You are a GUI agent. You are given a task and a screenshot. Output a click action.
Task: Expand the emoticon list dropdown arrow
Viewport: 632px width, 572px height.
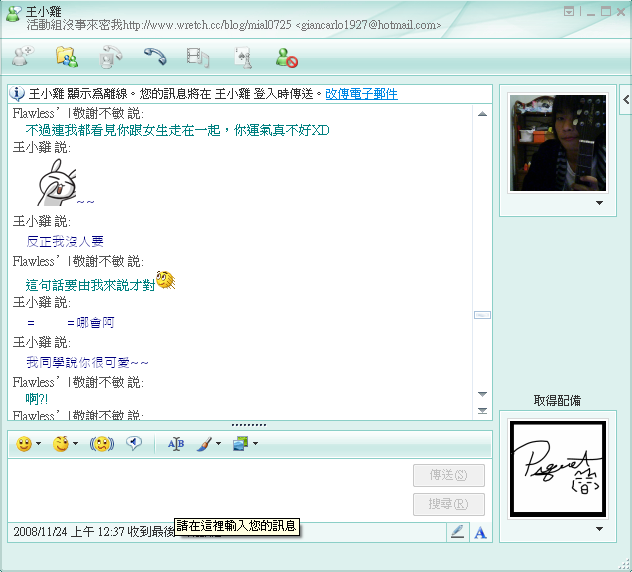(38, 443)
